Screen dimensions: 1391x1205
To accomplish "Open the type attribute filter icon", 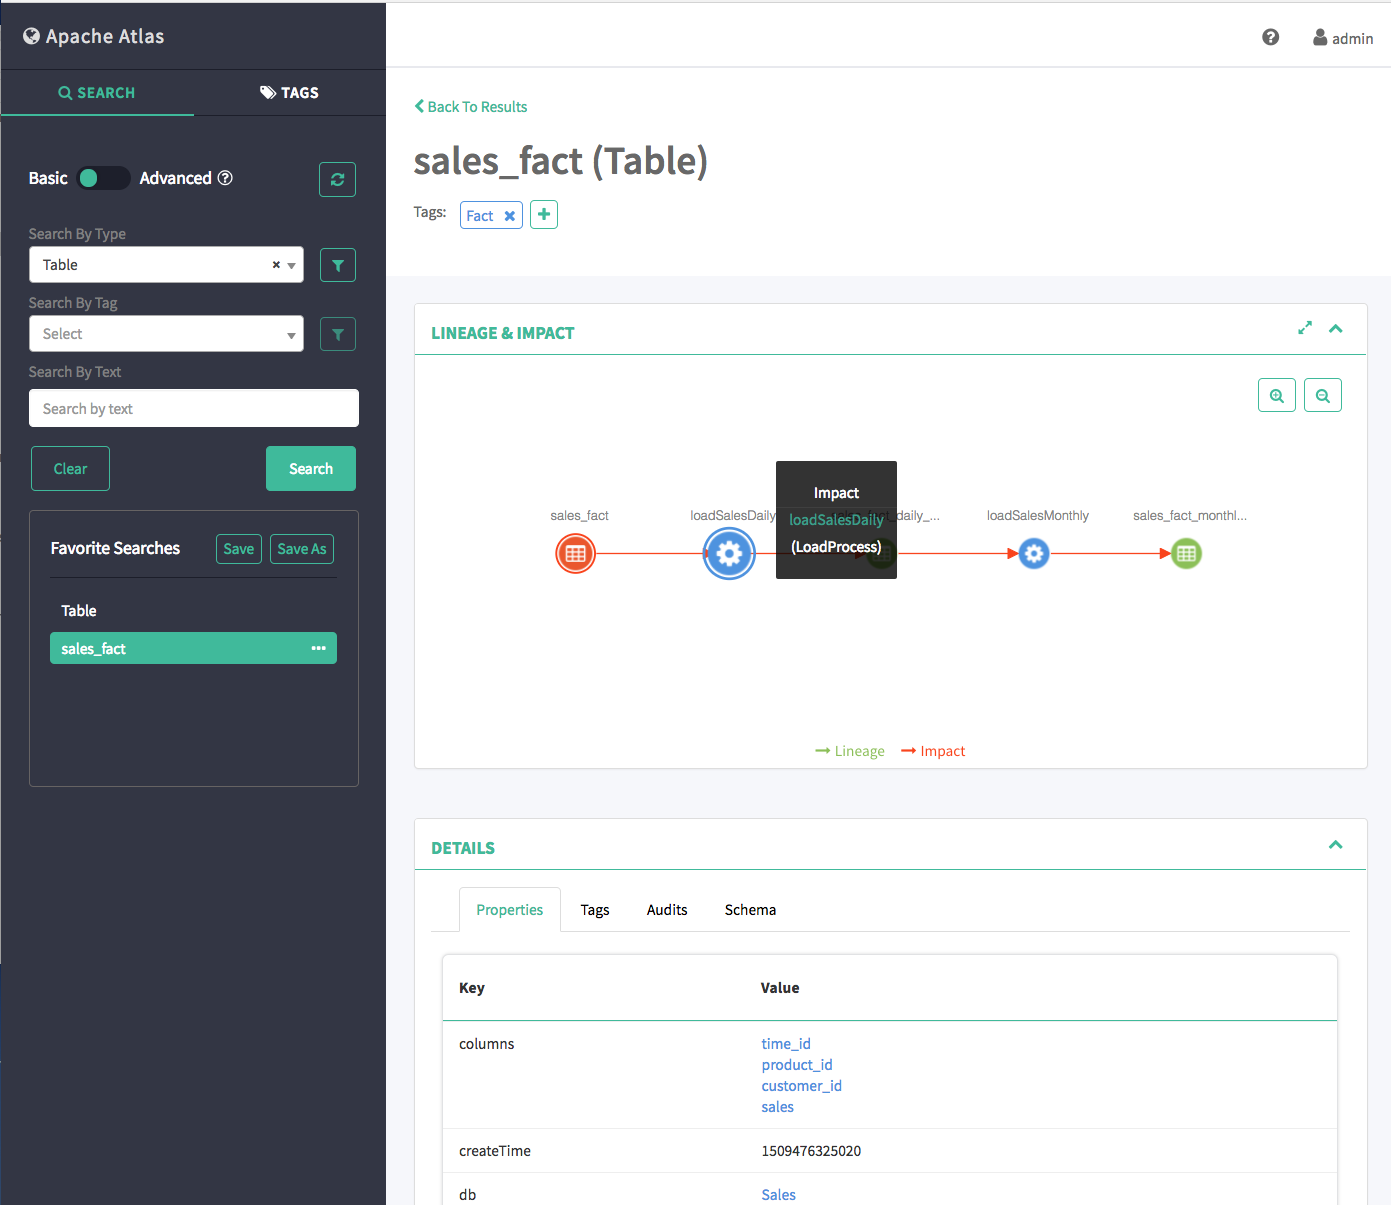I will (x=337, y=265).
